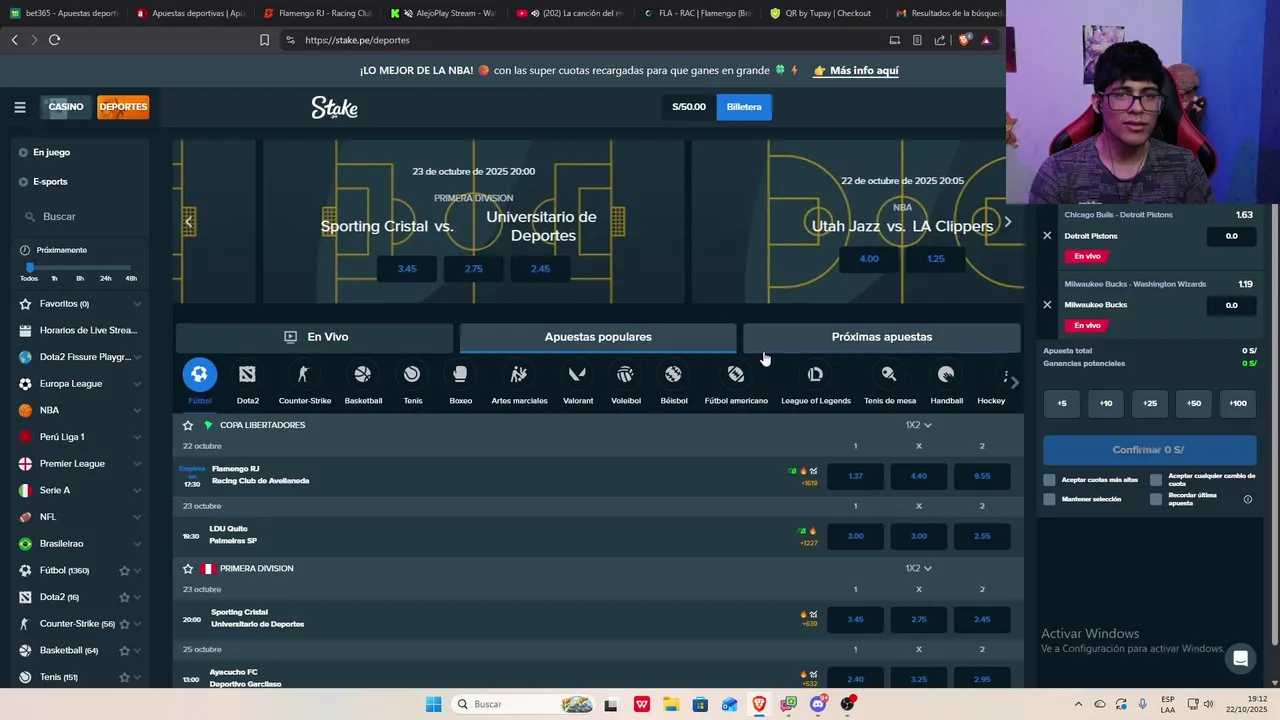Add +25 to the bet amount

click(1150, 403)
